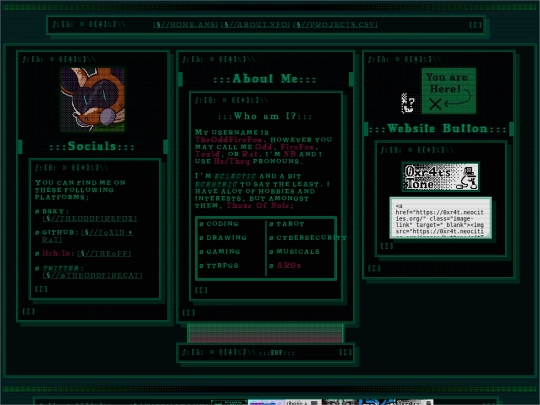The width and height of the screenshot is (540, 405).
Task: Click the 0xr4t's Tome website button image
Action: (x=440, y=177)
